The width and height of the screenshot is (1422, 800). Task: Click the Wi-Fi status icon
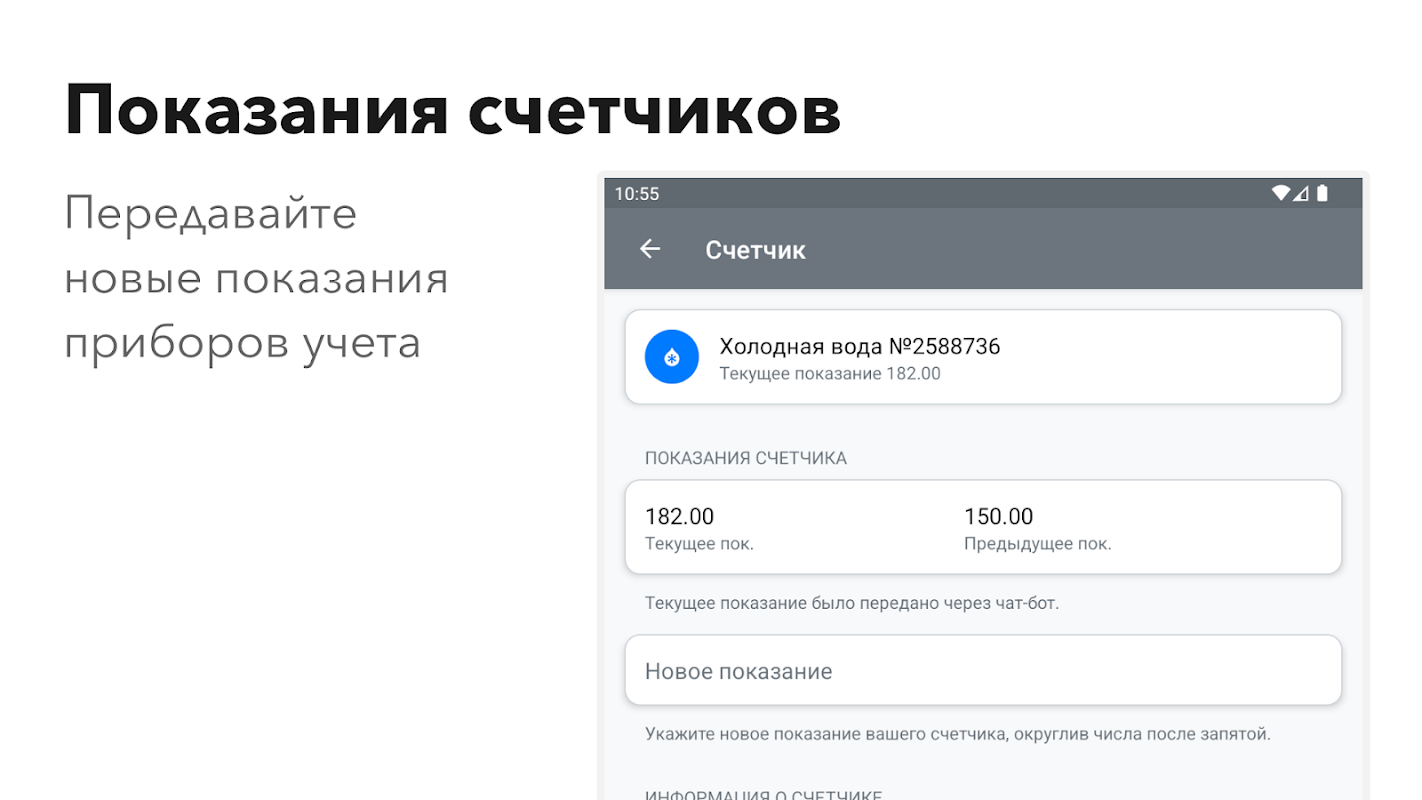[1280, 194]
